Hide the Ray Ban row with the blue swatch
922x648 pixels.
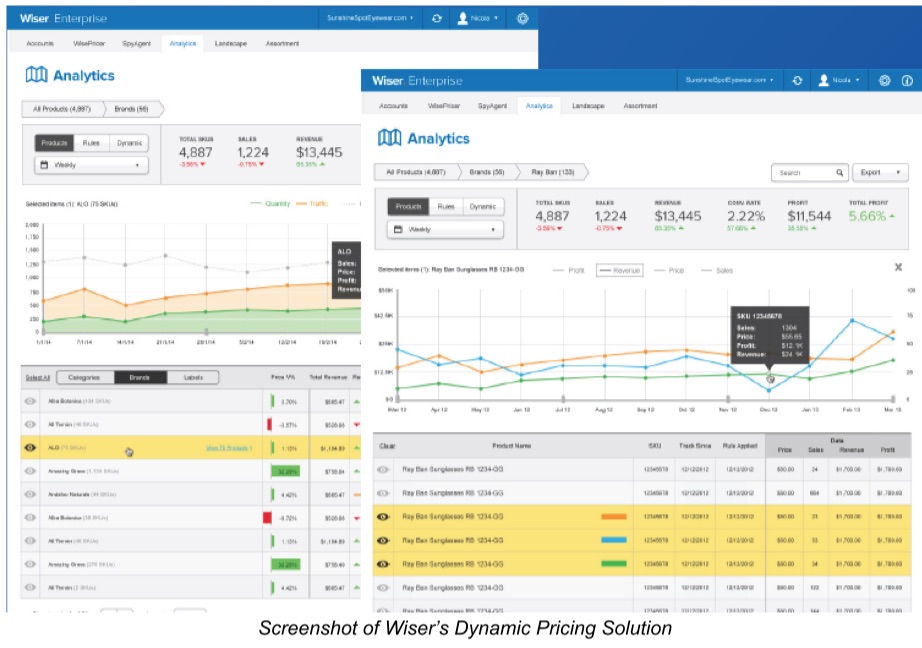(383, 540)
